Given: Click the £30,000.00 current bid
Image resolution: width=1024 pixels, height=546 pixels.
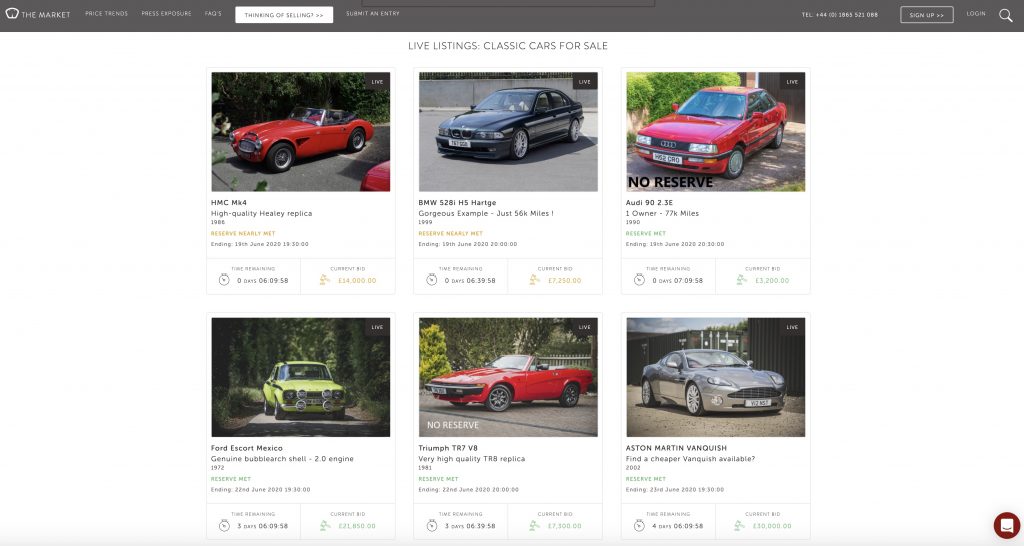Looking at the screenshot, I should click(x=772, y=526).
